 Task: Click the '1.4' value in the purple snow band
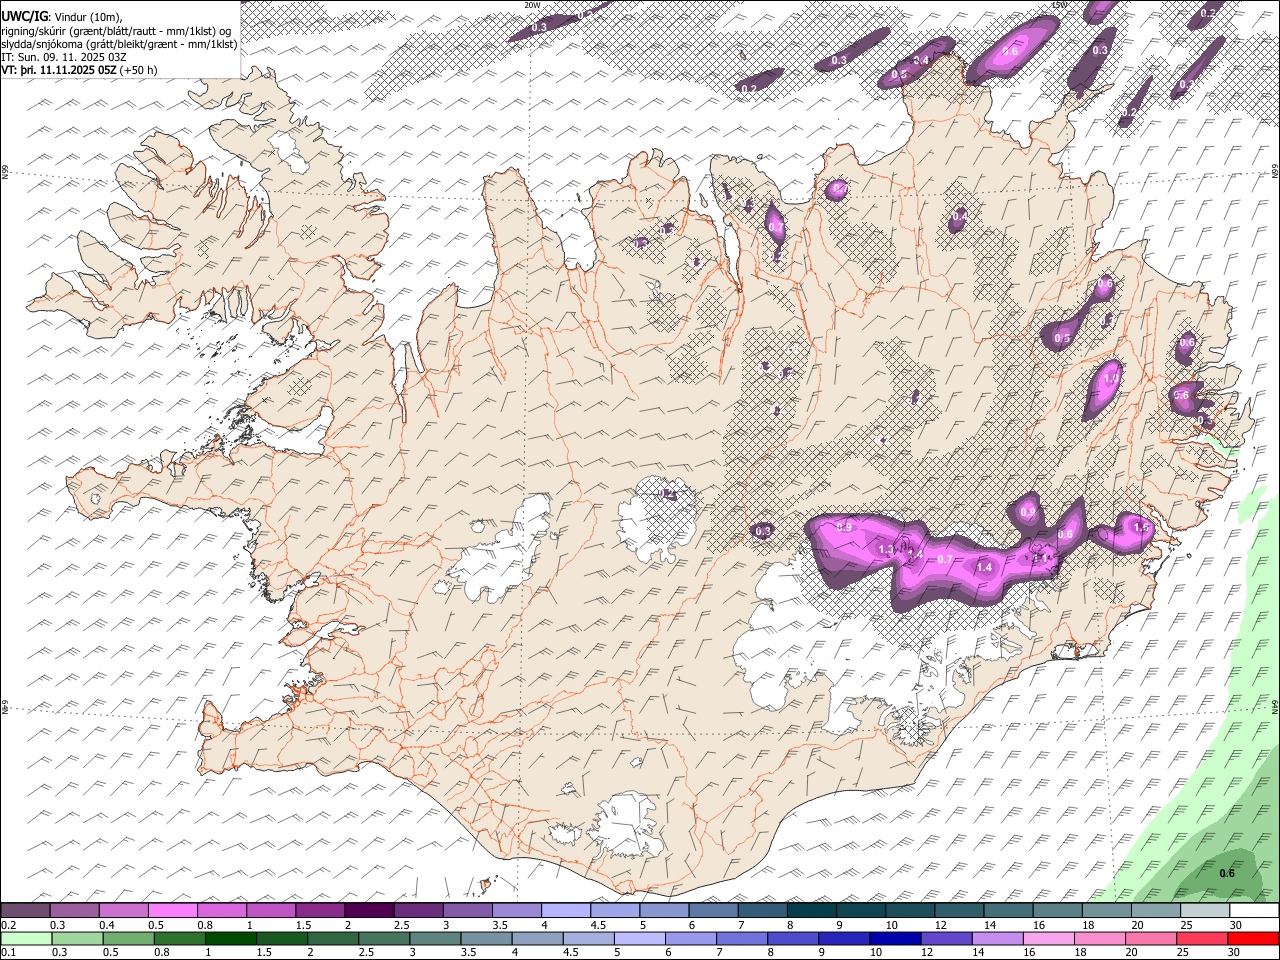coord(984,567)
